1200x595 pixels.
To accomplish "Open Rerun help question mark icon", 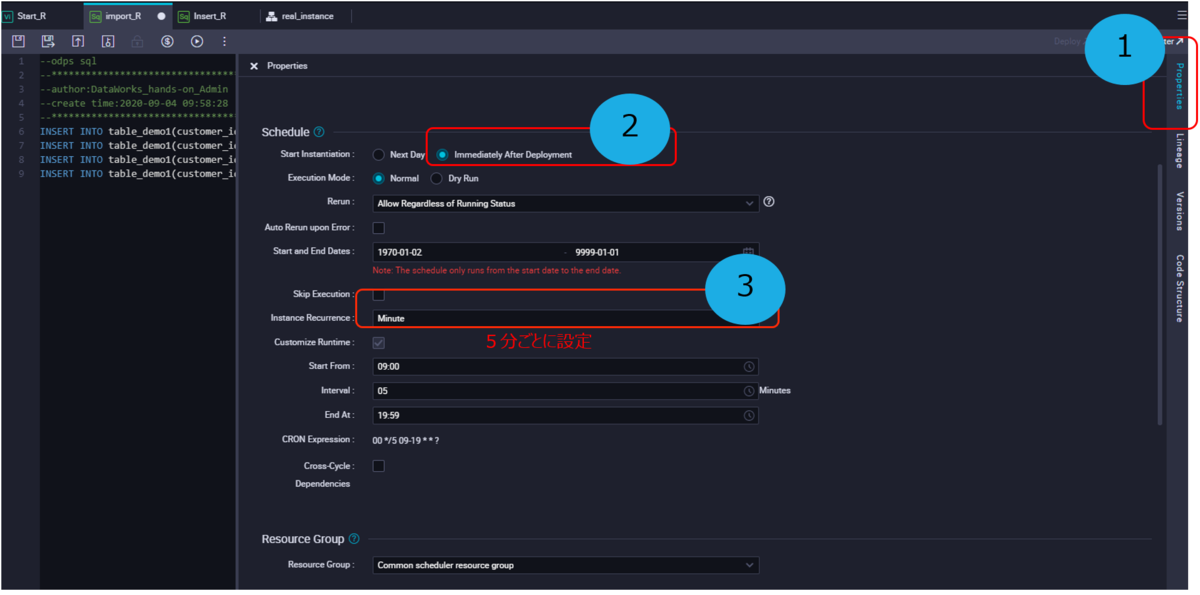I will coord(769,202).
